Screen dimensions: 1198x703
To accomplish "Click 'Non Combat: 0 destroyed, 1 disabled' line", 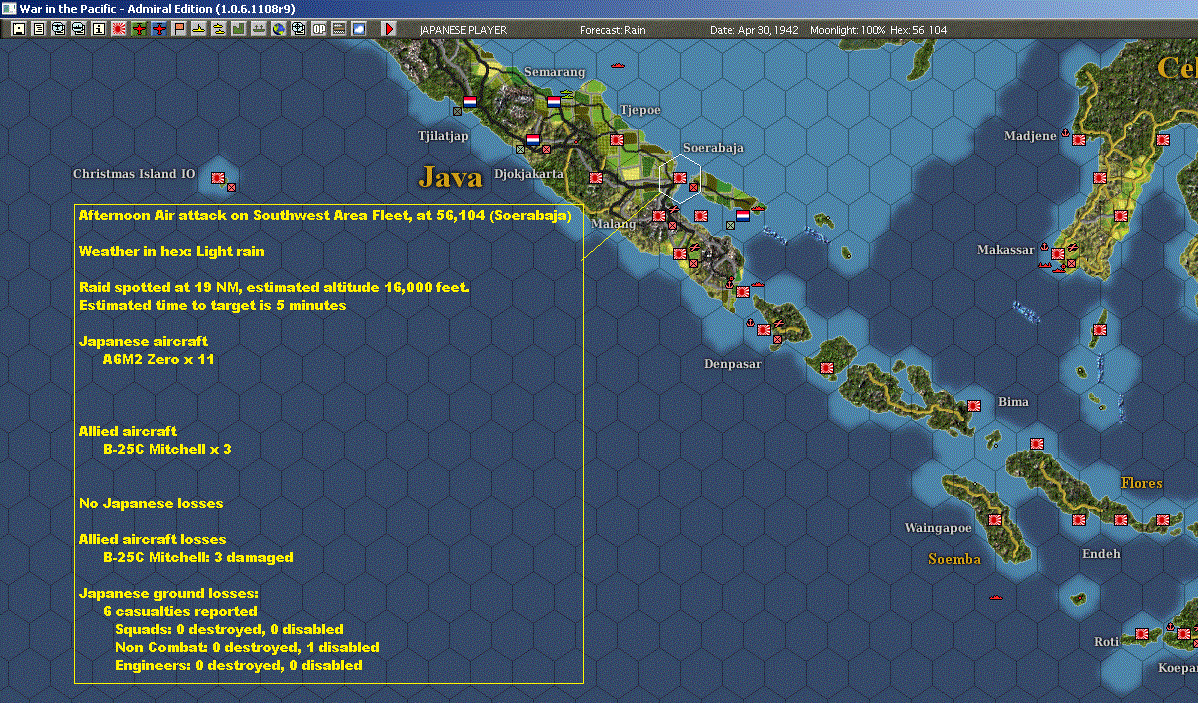I will (248, 647).
